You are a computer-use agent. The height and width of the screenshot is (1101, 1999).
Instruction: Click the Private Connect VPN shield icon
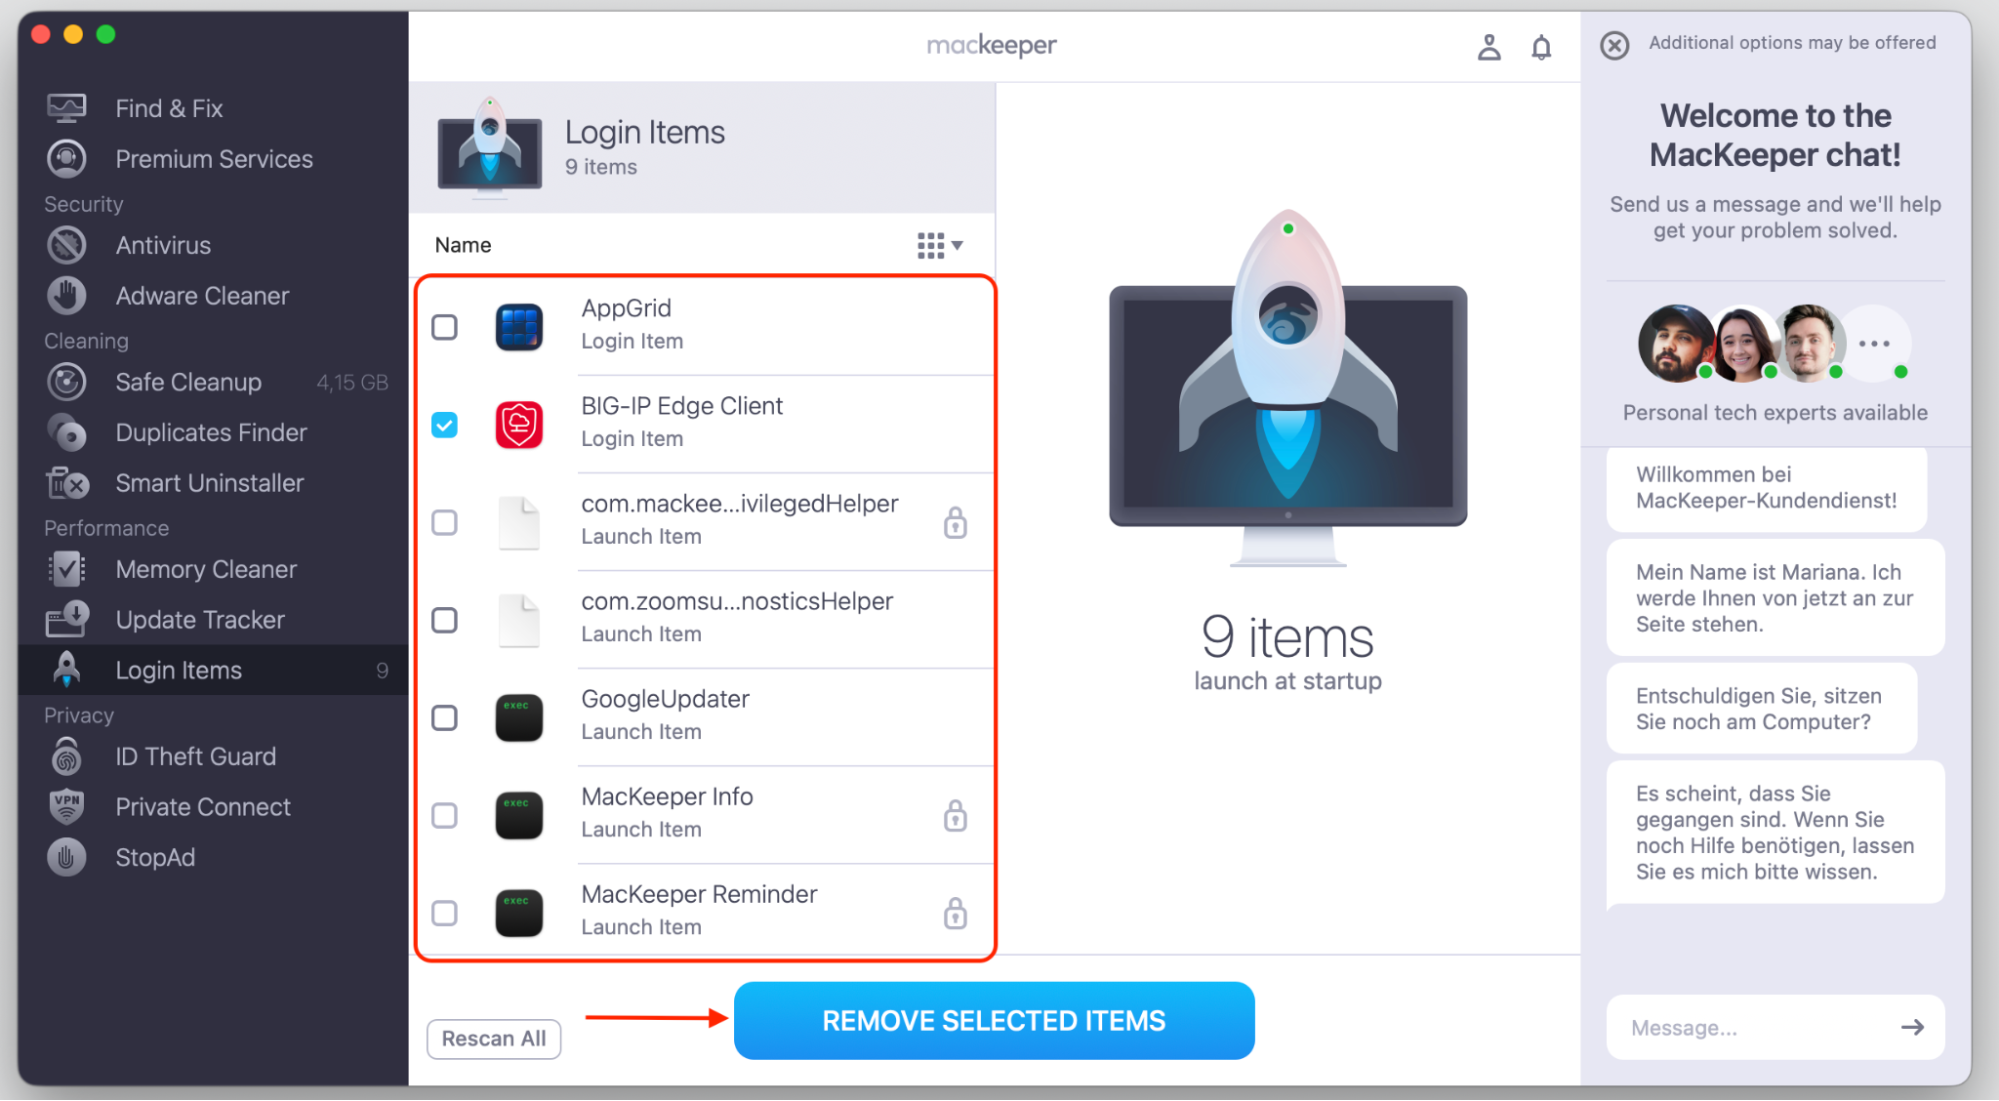[x=67, y=806]
